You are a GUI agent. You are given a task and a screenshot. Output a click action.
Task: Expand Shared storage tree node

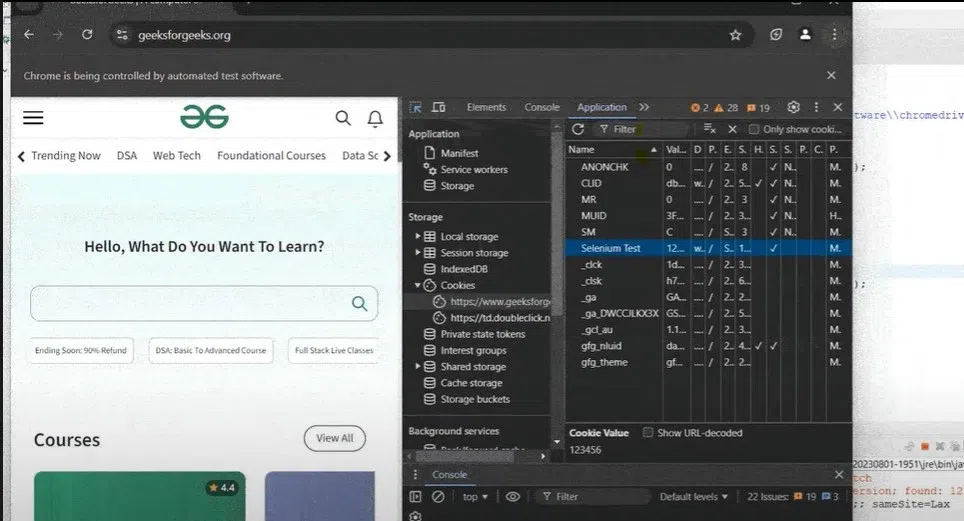click(x=417, y=366)
